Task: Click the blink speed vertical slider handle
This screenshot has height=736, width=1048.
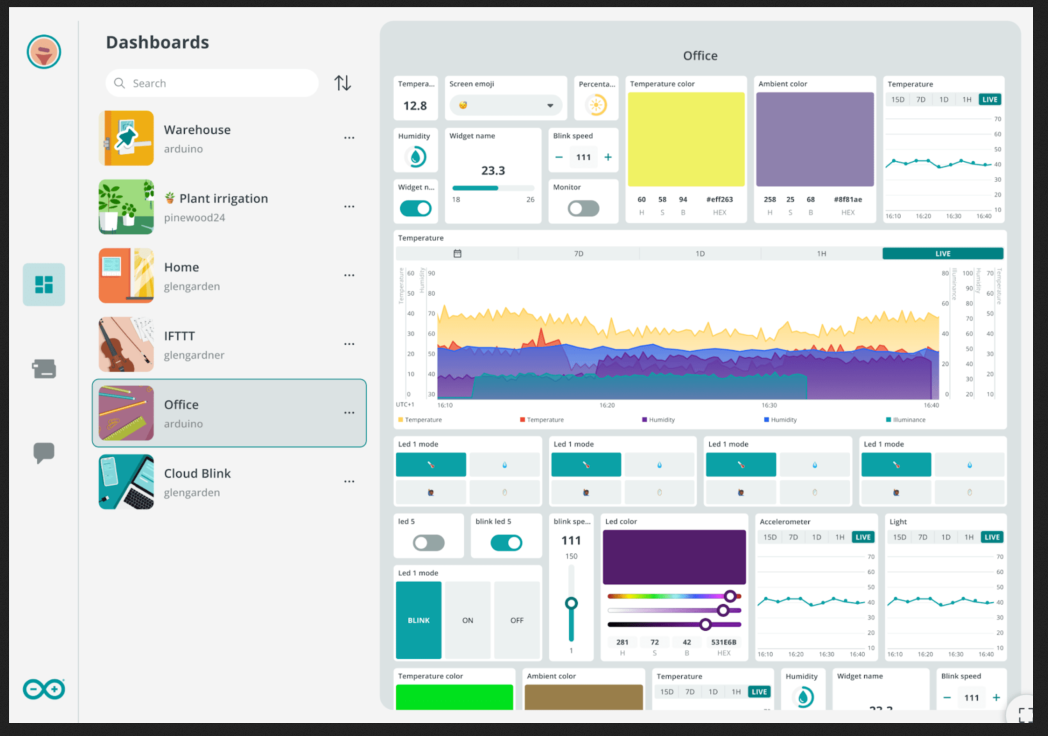Action: point(571,603)
